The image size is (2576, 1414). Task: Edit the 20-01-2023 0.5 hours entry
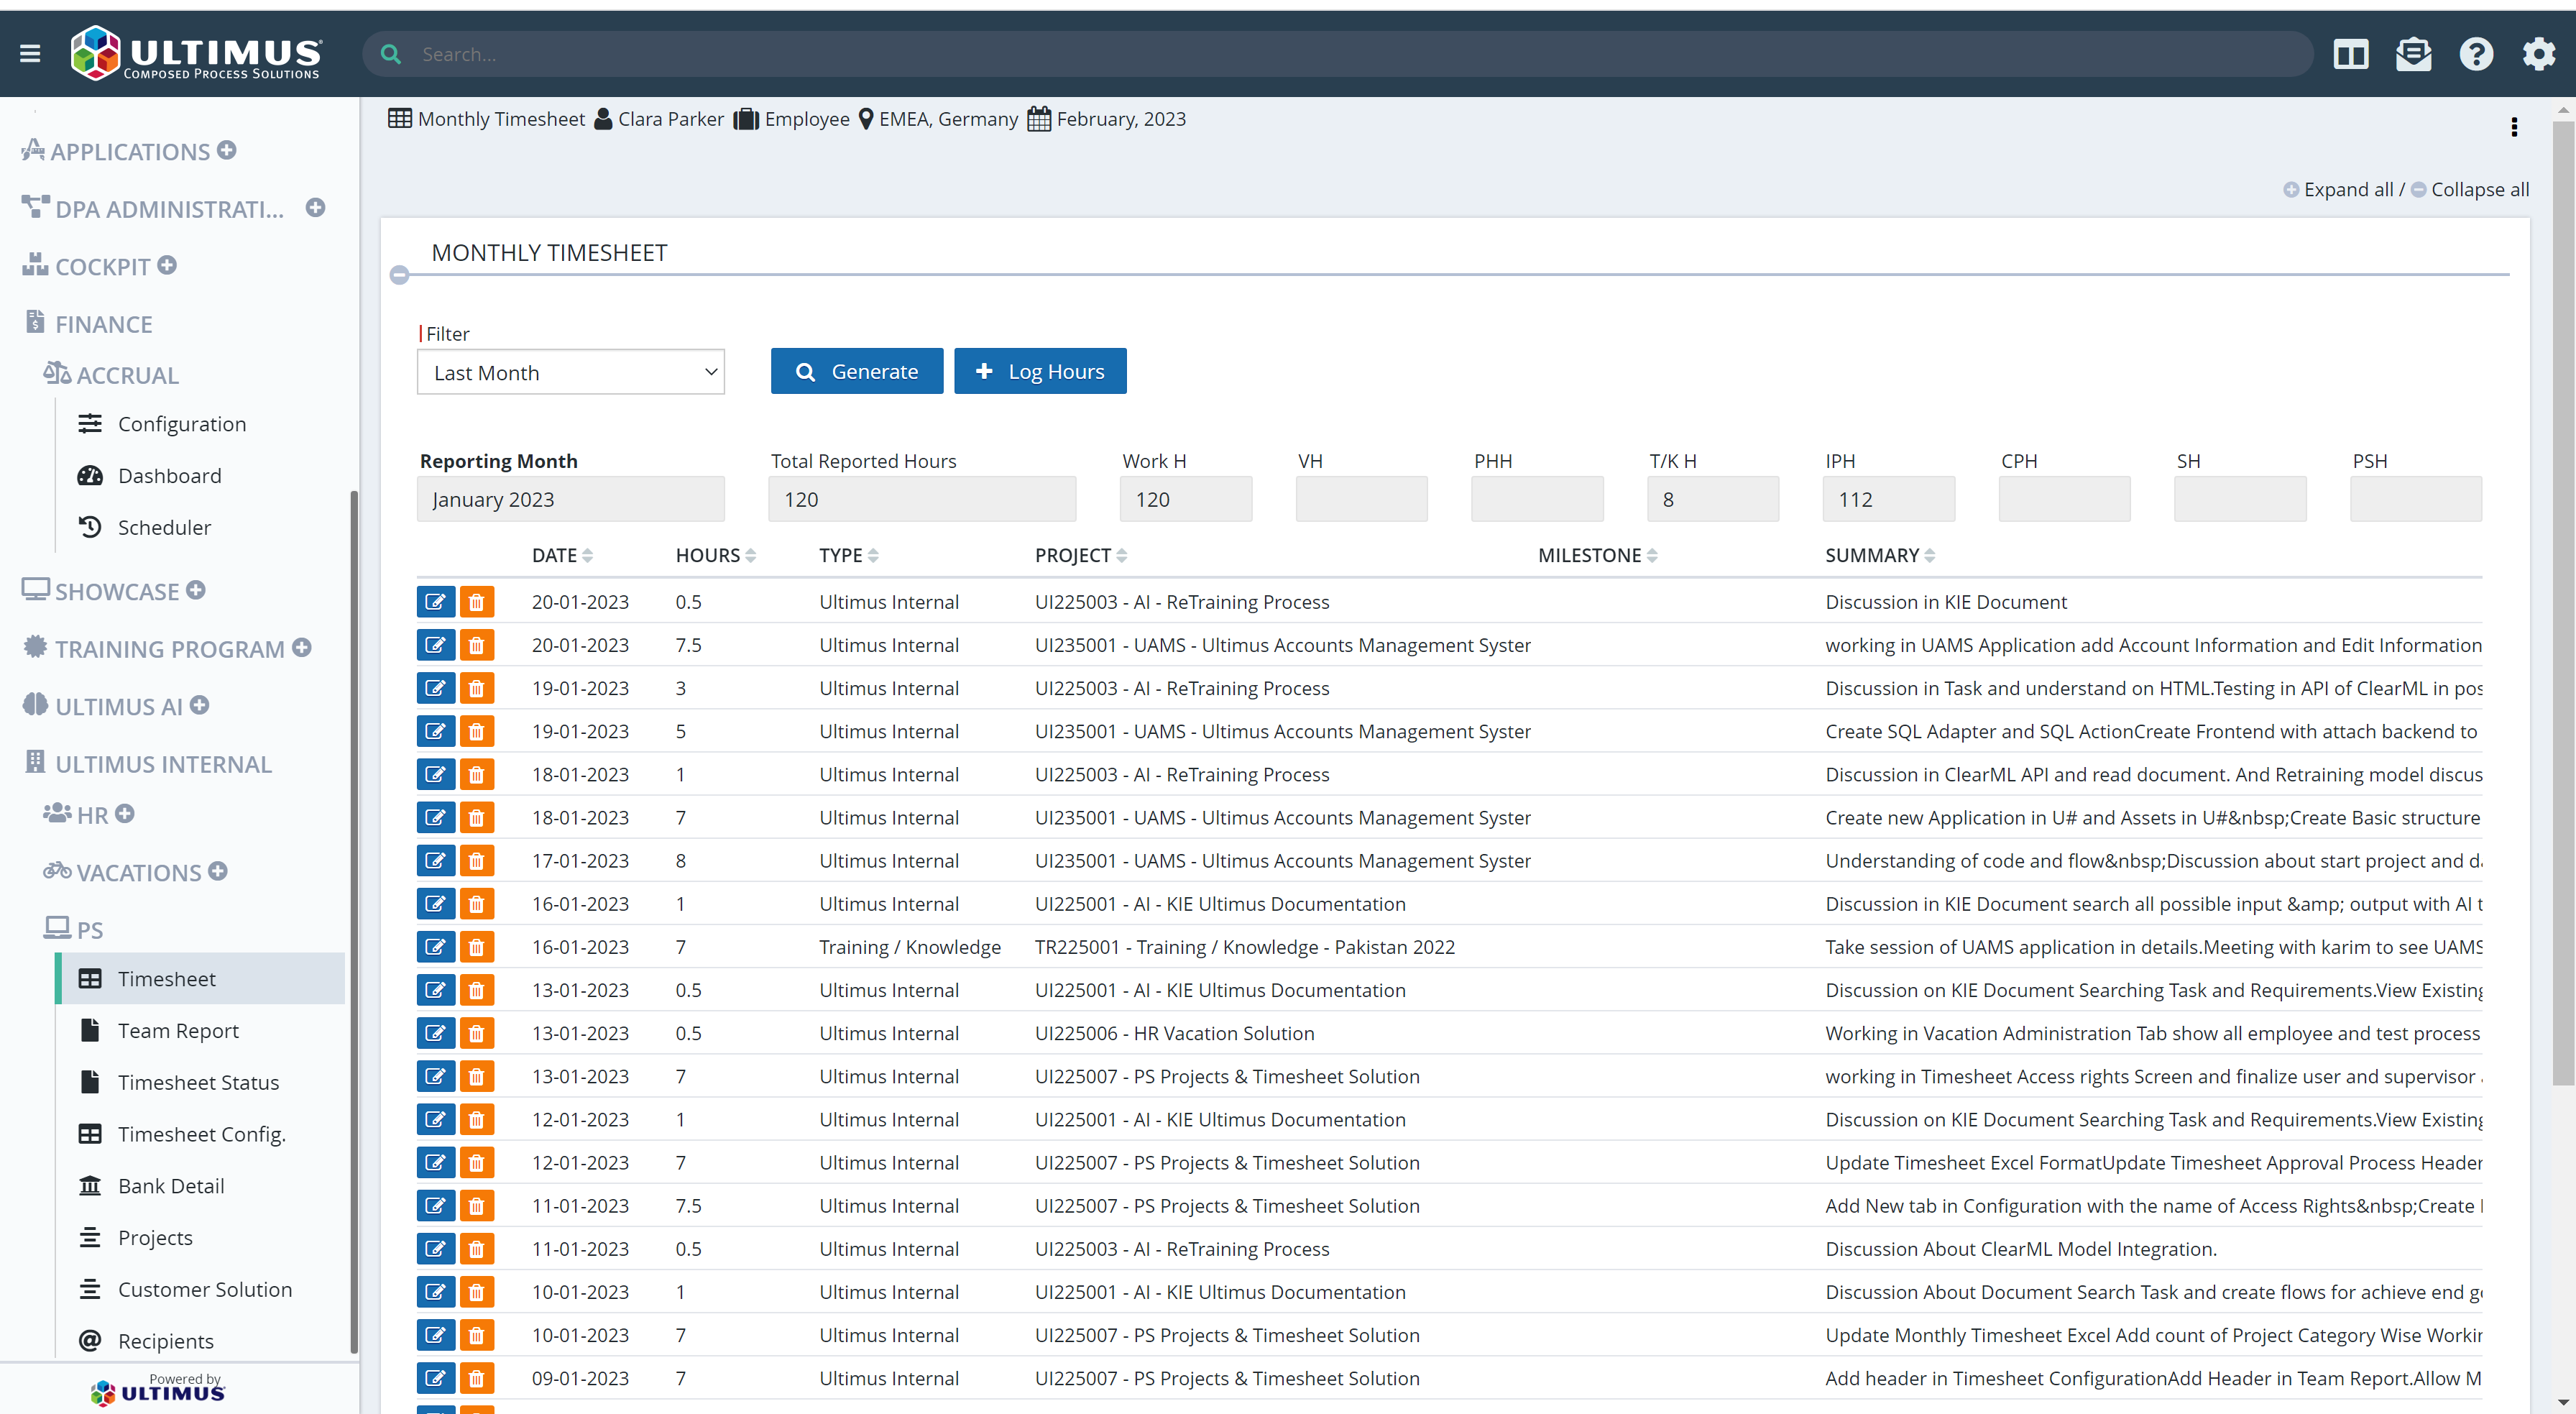(436, 602)
